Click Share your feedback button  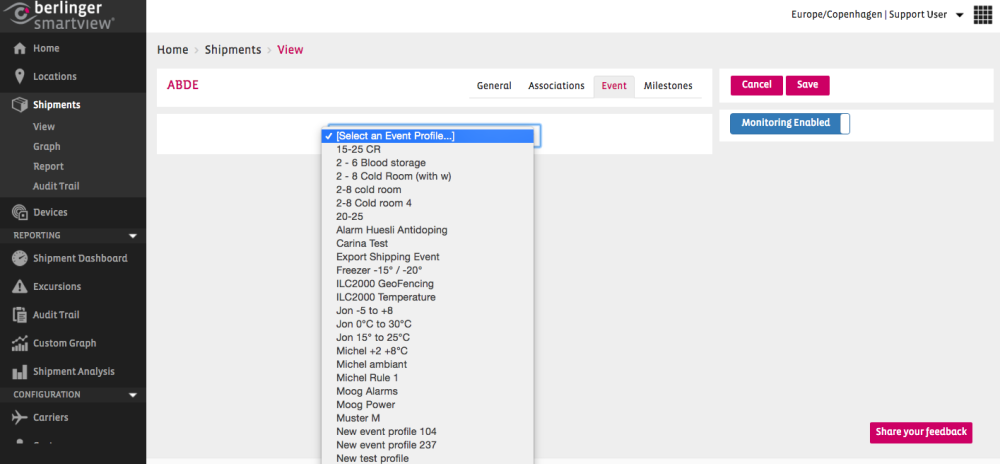click(921, 432)
